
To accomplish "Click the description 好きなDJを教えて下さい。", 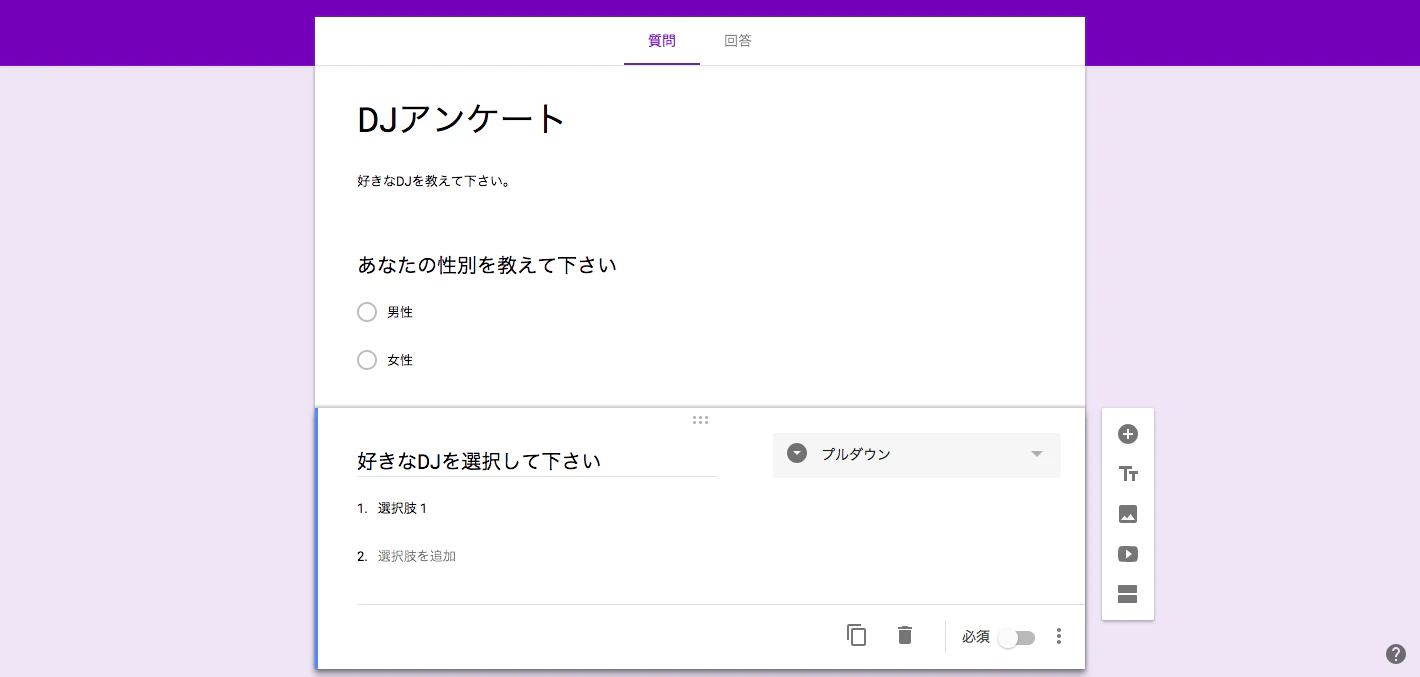I will point(435,181).
